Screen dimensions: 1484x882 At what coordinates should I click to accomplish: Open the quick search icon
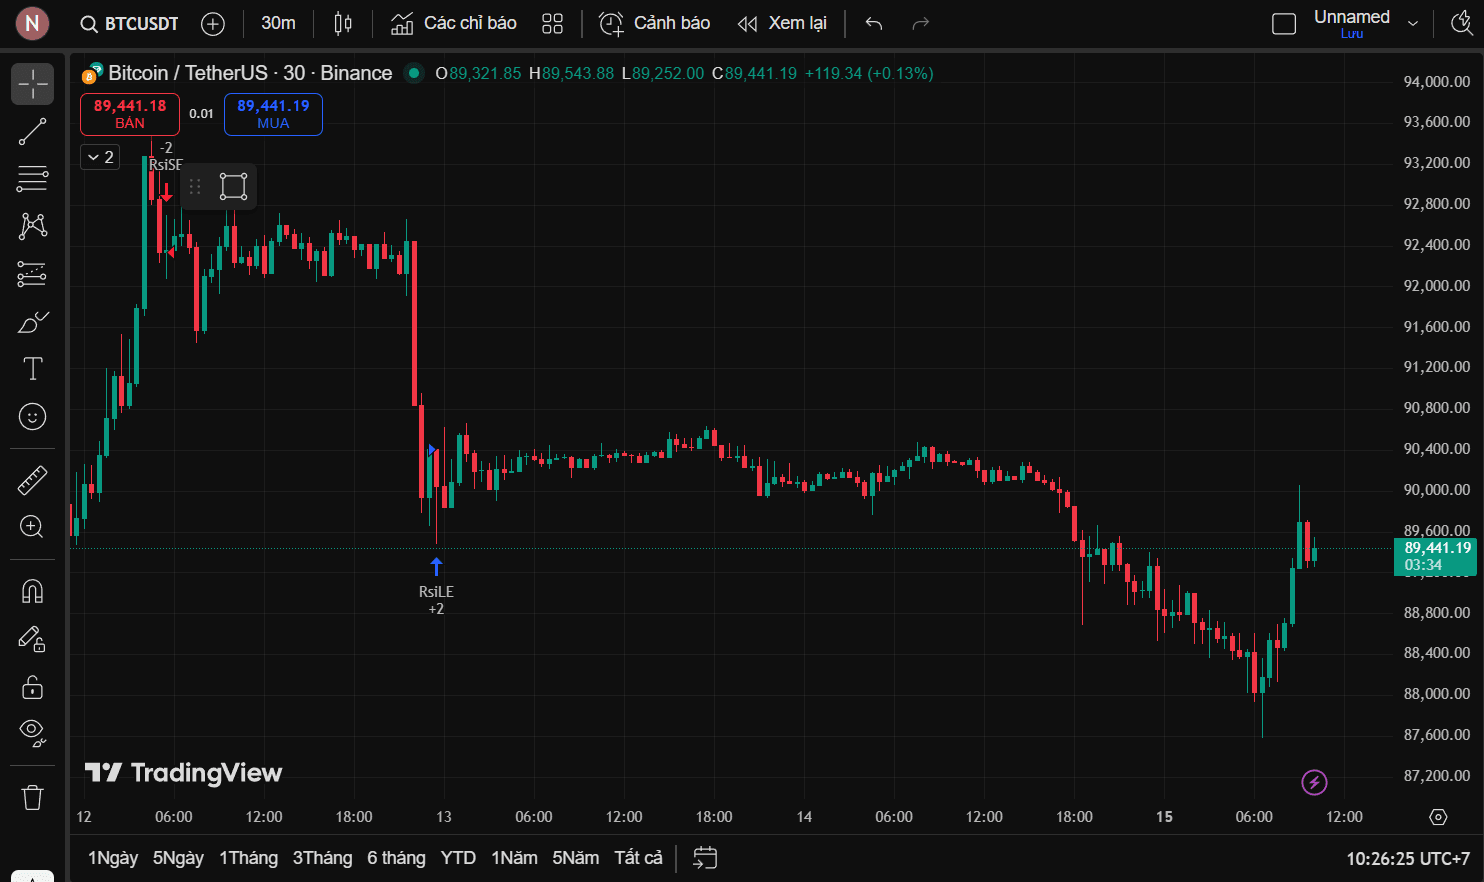(1461, 24)
